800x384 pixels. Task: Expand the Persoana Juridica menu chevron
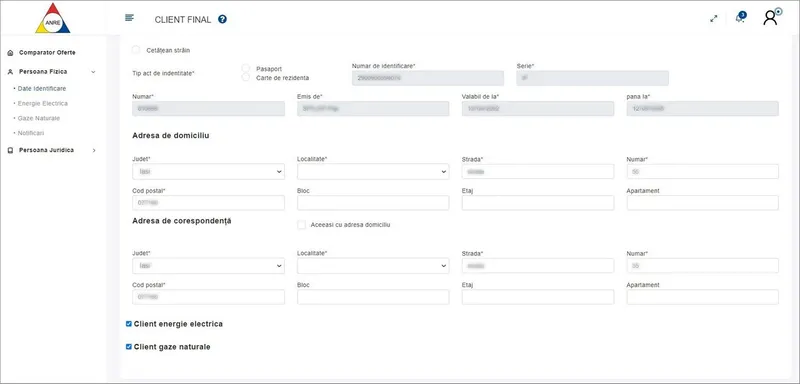tap(93, 150)
